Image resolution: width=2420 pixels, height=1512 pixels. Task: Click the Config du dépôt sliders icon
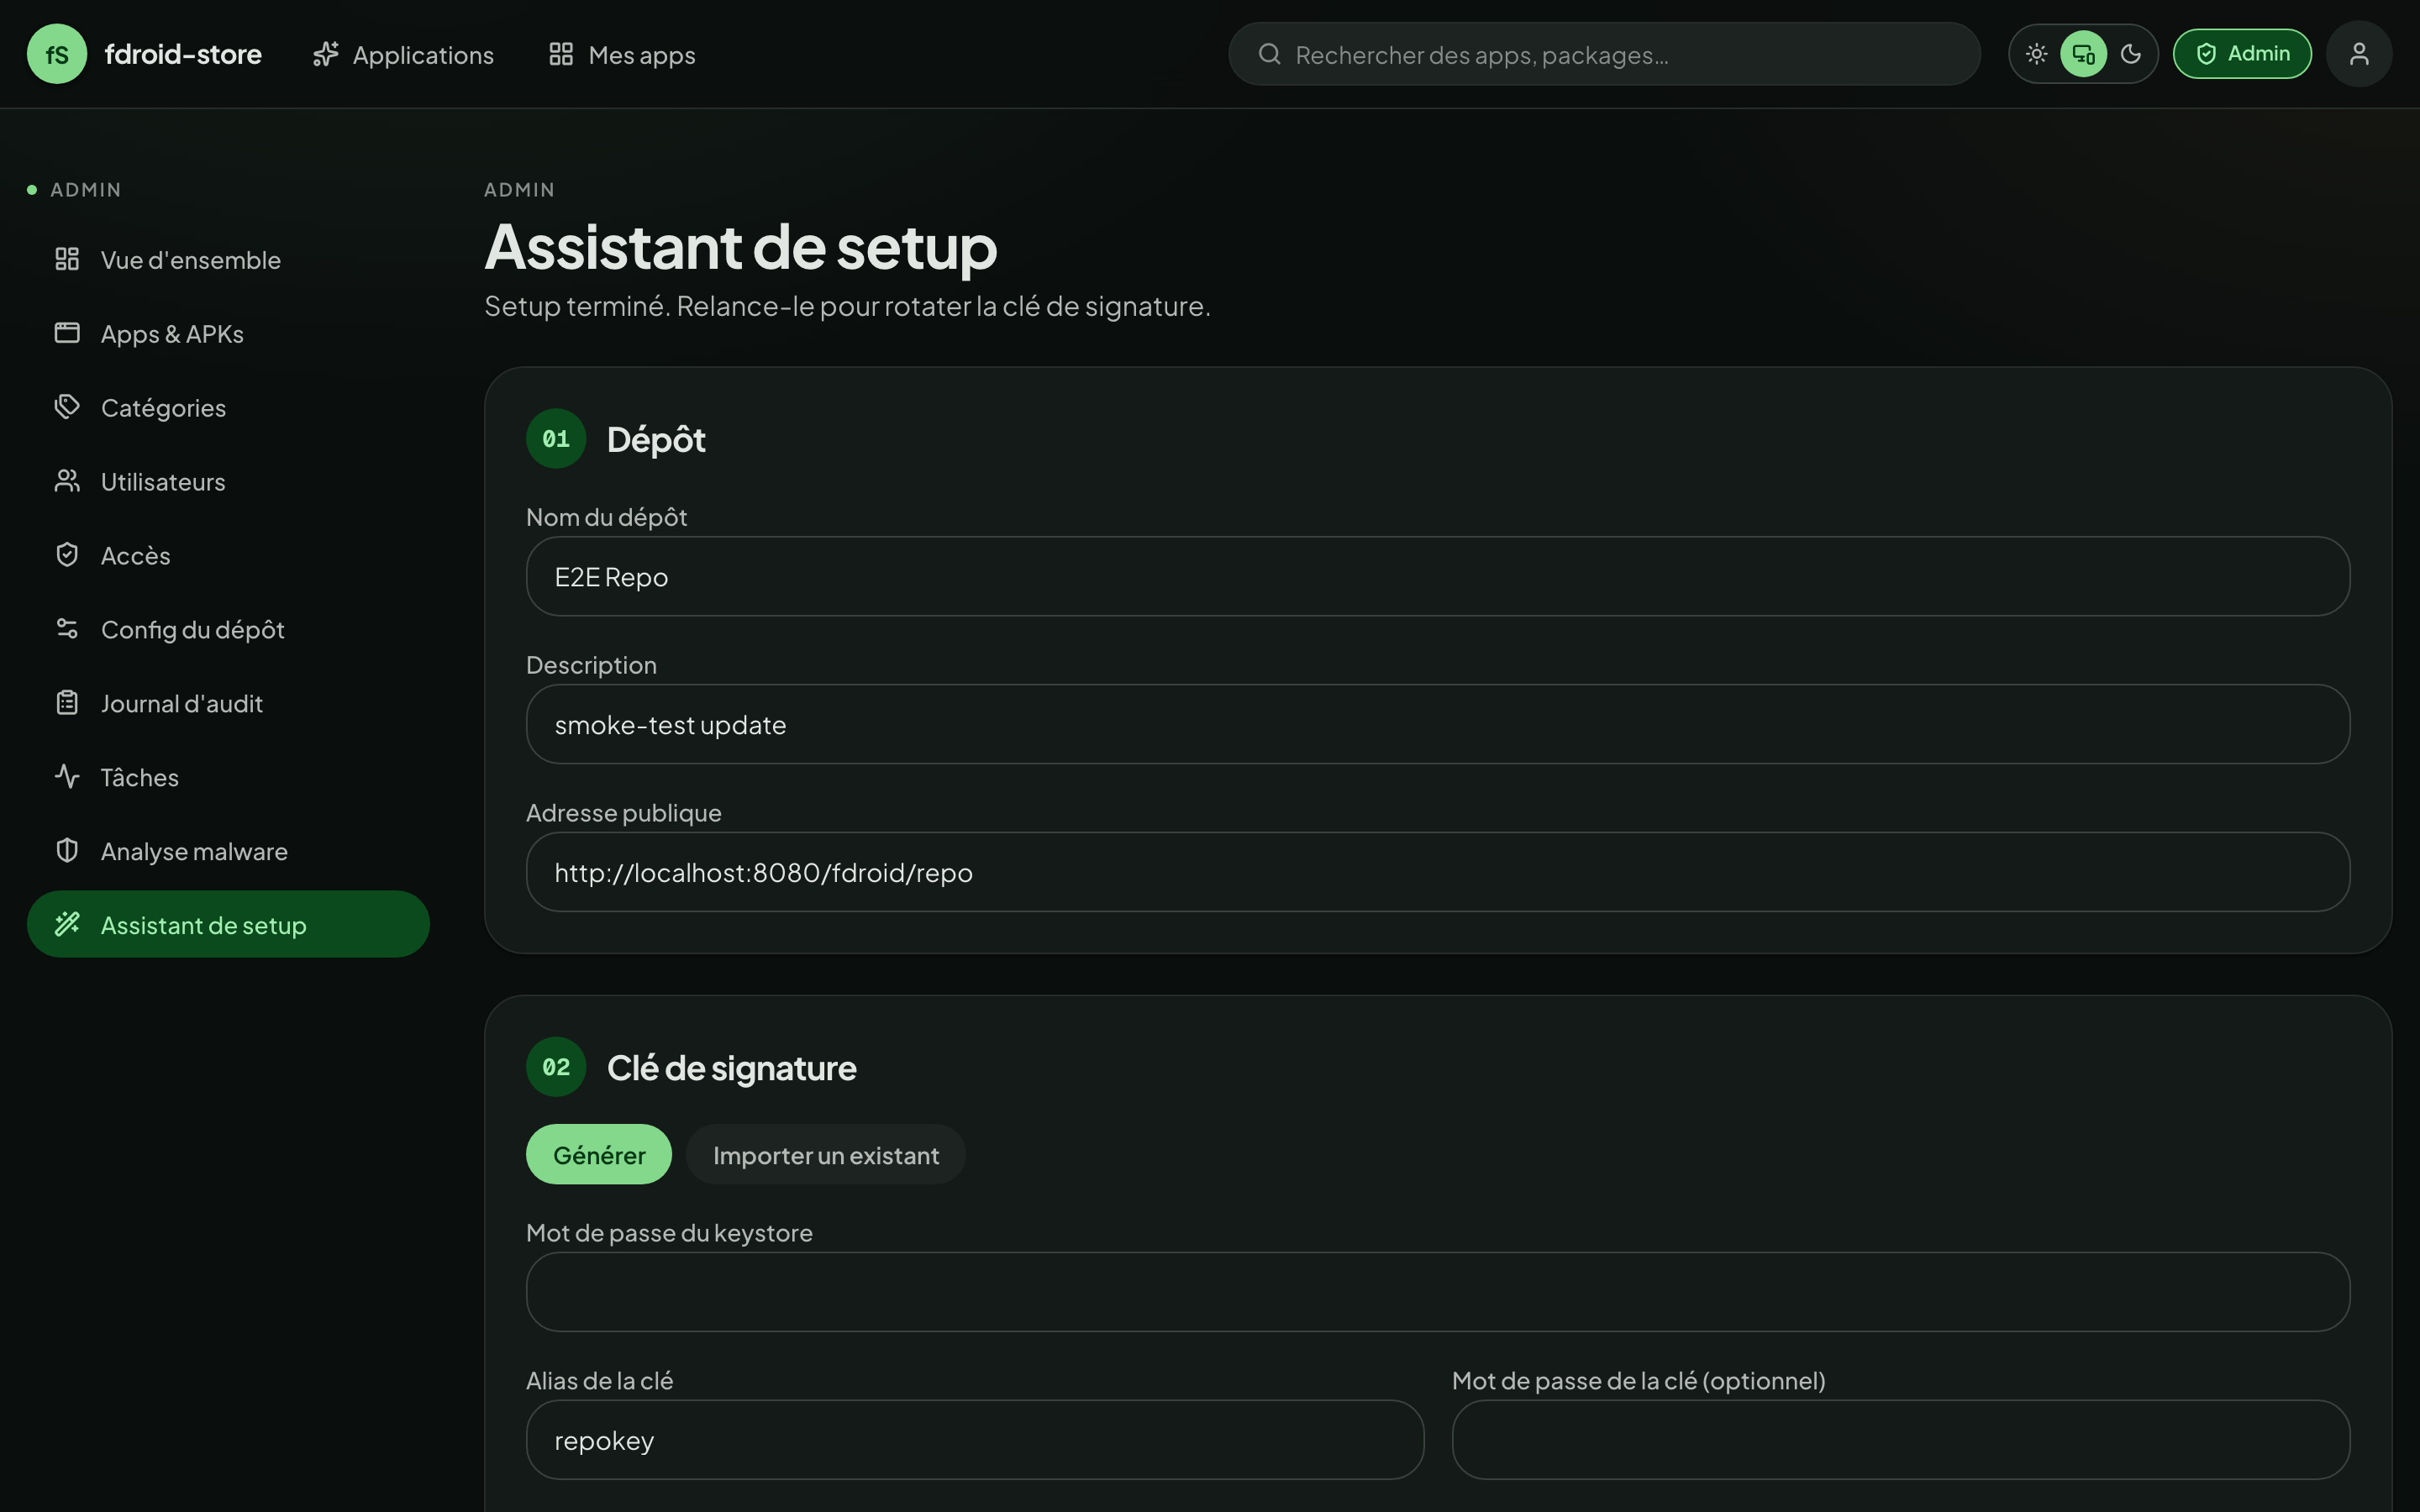pos(67,629)
